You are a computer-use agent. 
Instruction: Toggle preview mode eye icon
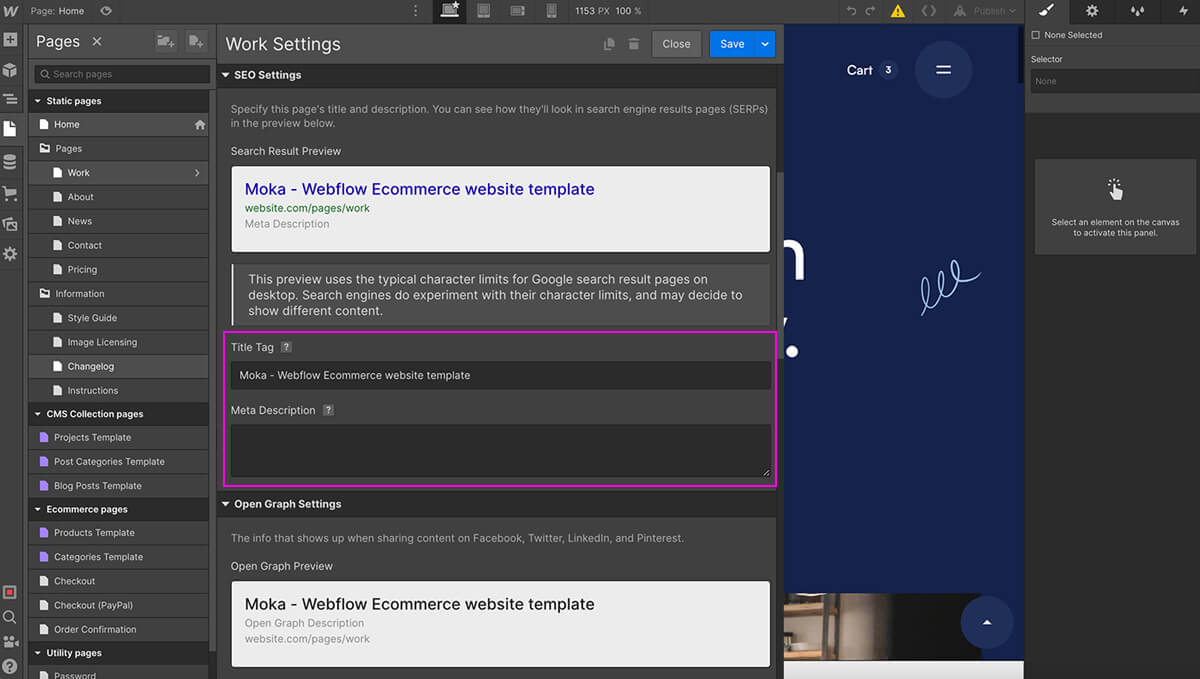(106, 11)
